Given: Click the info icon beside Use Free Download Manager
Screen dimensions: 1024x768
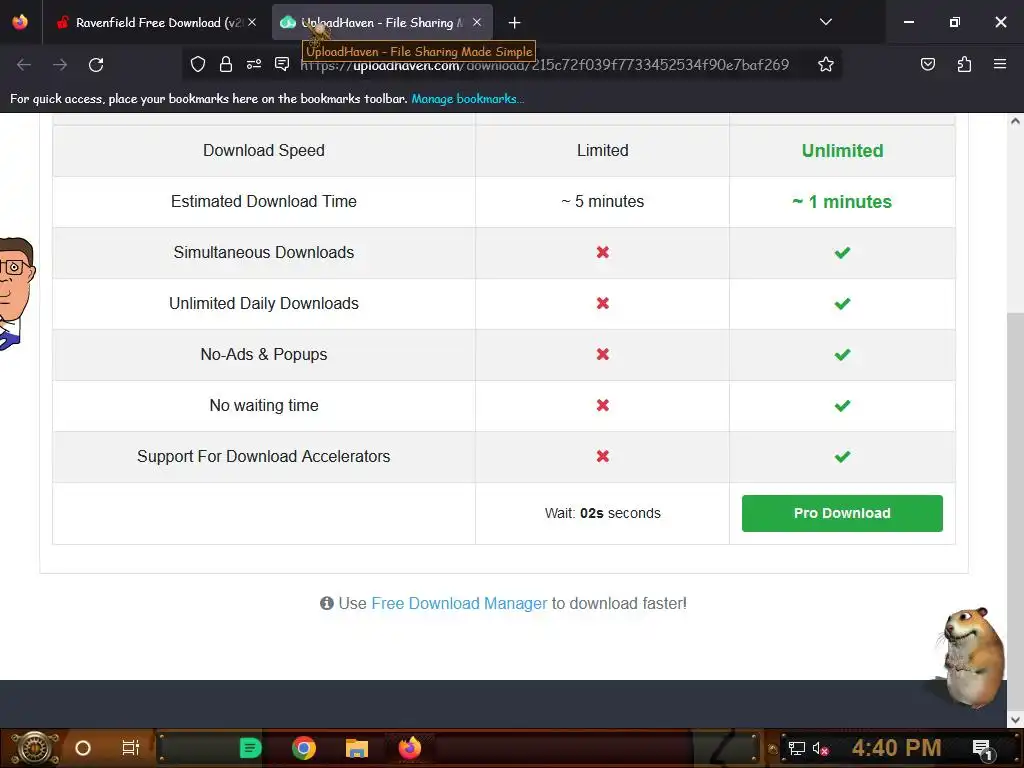Looking at the screenshot, I should [x=327, y=603].
